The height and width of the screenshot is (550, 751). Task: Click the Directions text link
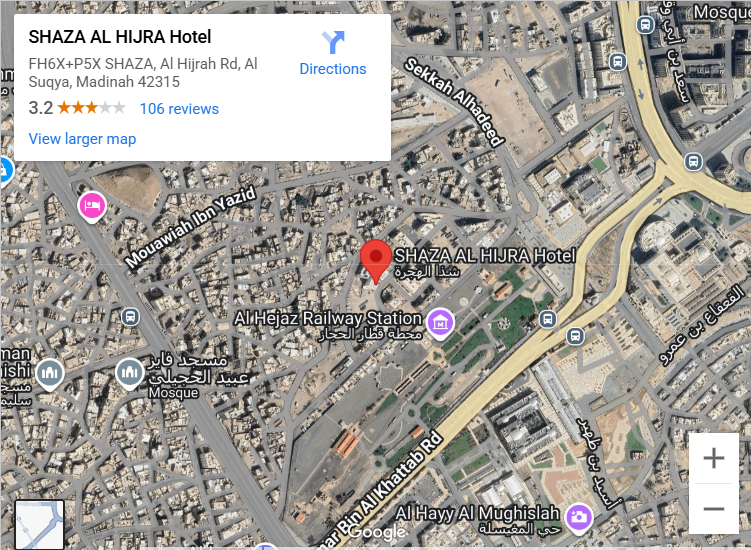pos(333,69)
